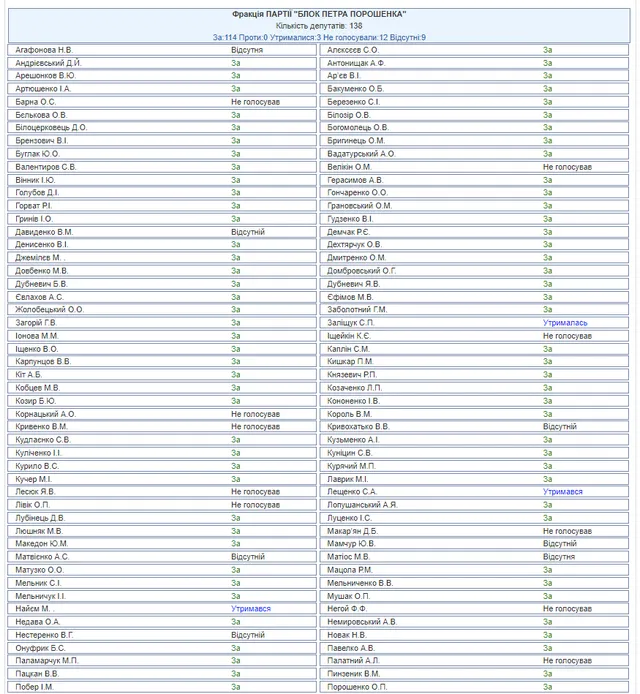This screenshot has width=640, height=694.
Task: Click the name Дубневич Я.В.
Action: click(x=354, y=284)
